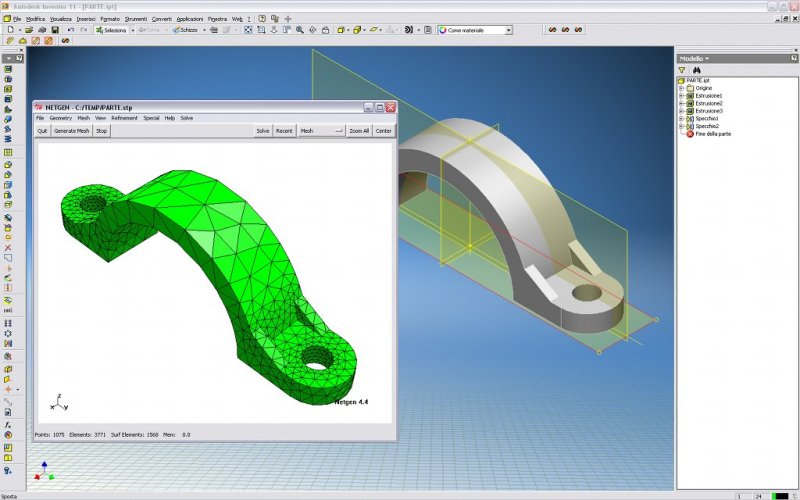Click the Center button in NETGEN
The width and height of the screenshot is (800, 500).
tap(384, 131)
